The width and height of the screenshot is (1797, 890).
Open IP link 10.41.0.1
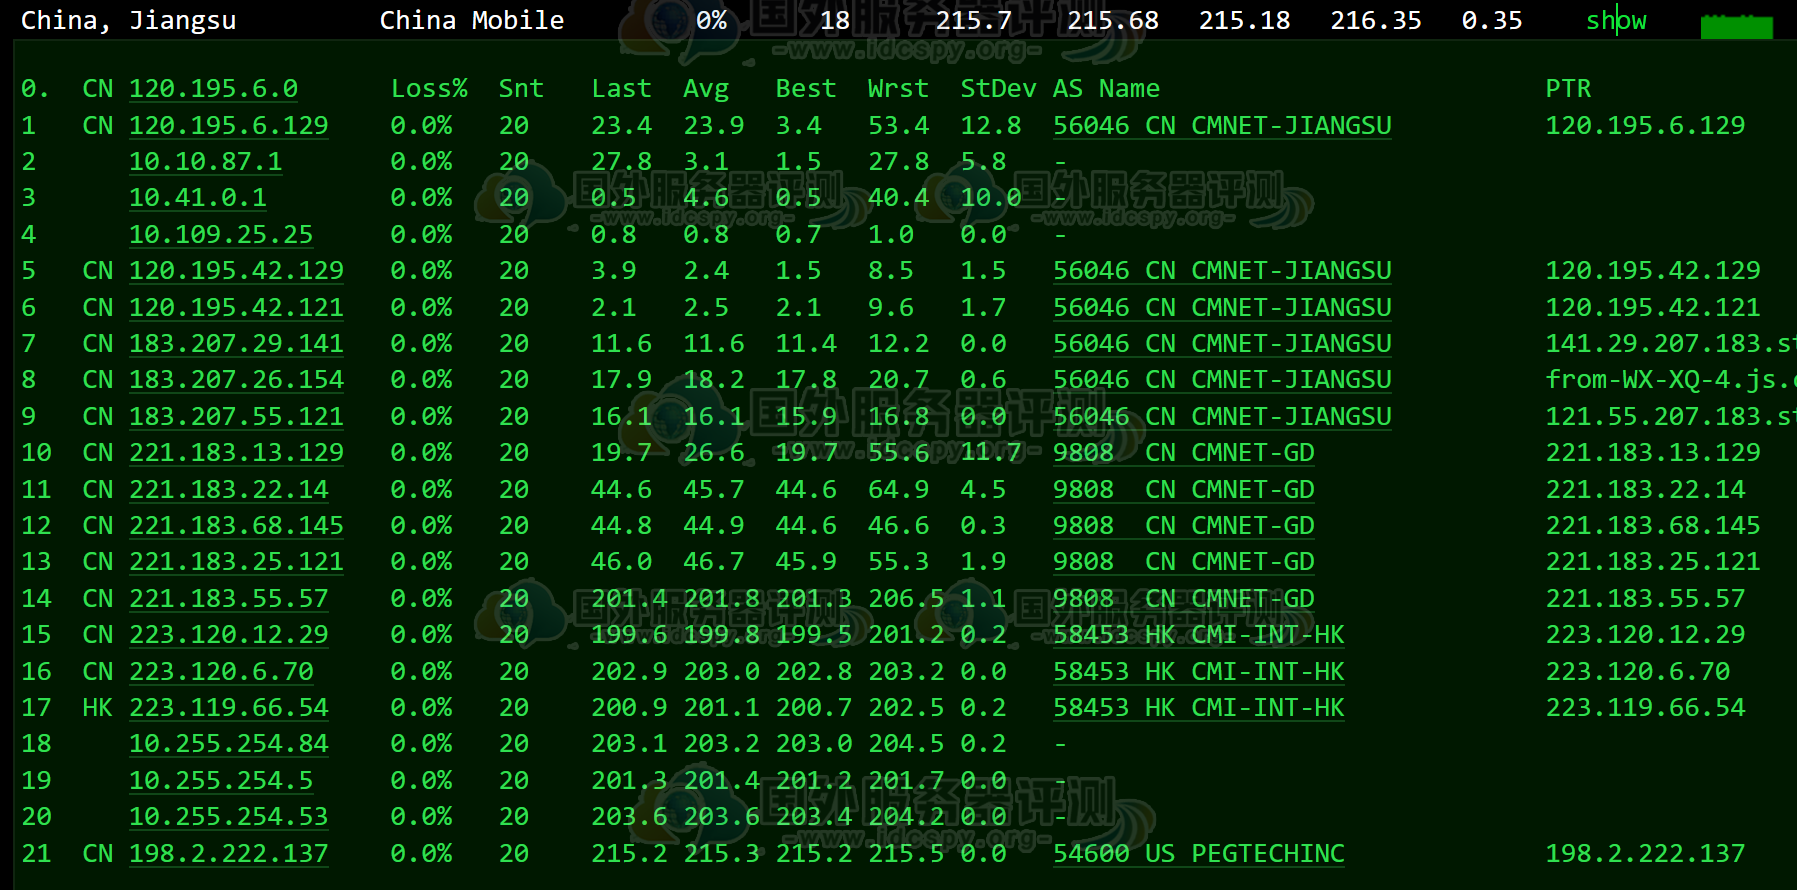198,198
